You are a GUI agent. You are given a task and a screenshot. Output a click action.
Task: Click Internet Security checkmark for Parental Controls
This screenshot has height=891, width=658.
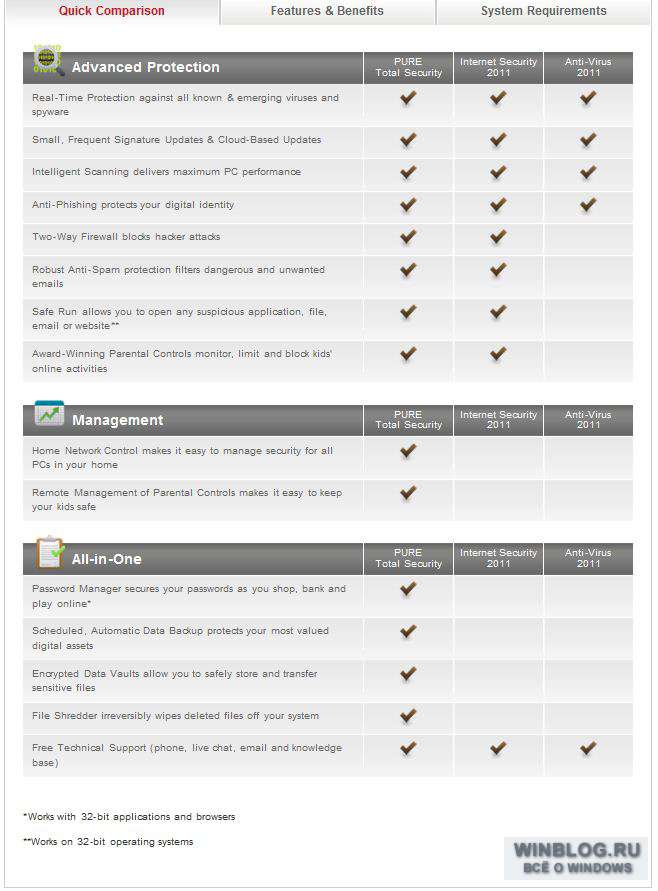pyautogui.click(x=498, y=354)
